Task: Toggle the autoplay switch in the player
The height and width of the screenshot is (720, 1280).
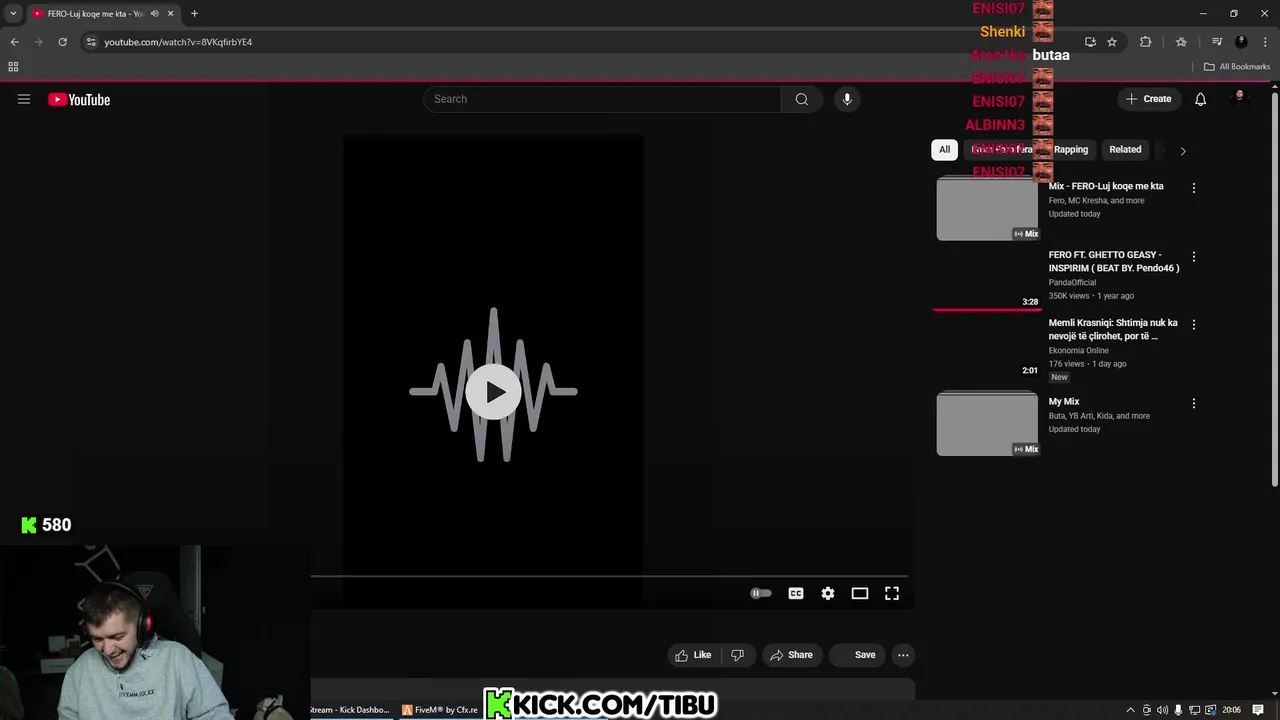Action: [x=761, y=593]
